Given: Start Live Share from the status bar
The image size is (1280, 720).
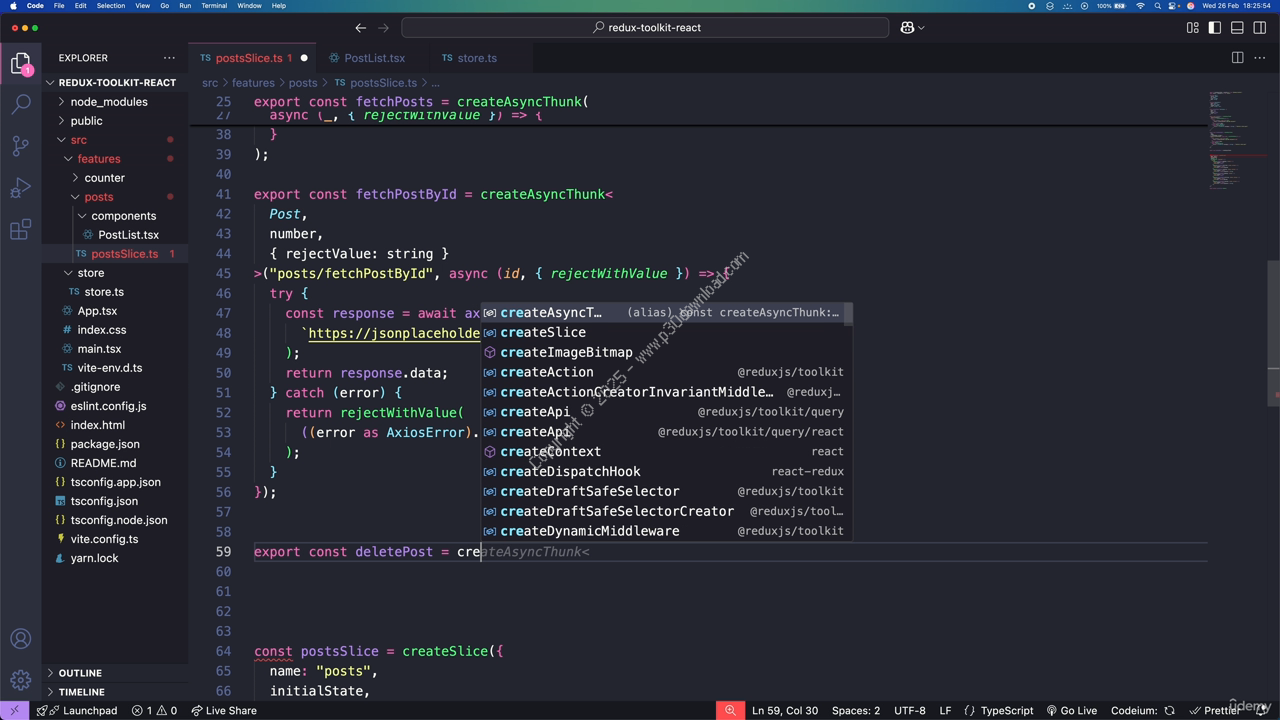Looking at the screenshot, I should [x=225, y=710].
